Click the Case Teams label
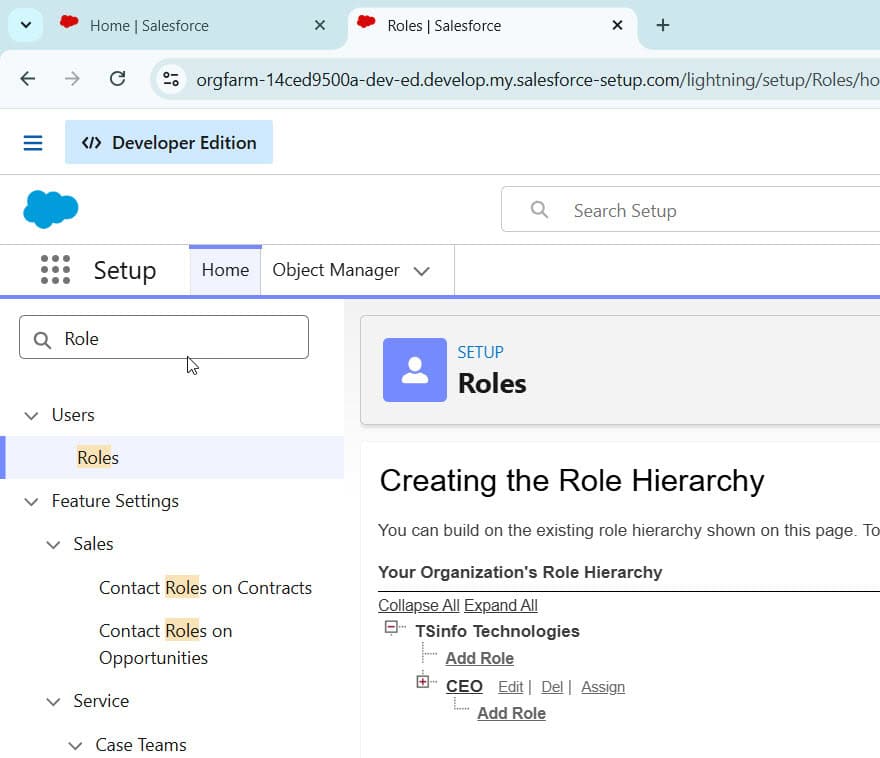This screenshot has height=758, width=880. coord(141,745)
